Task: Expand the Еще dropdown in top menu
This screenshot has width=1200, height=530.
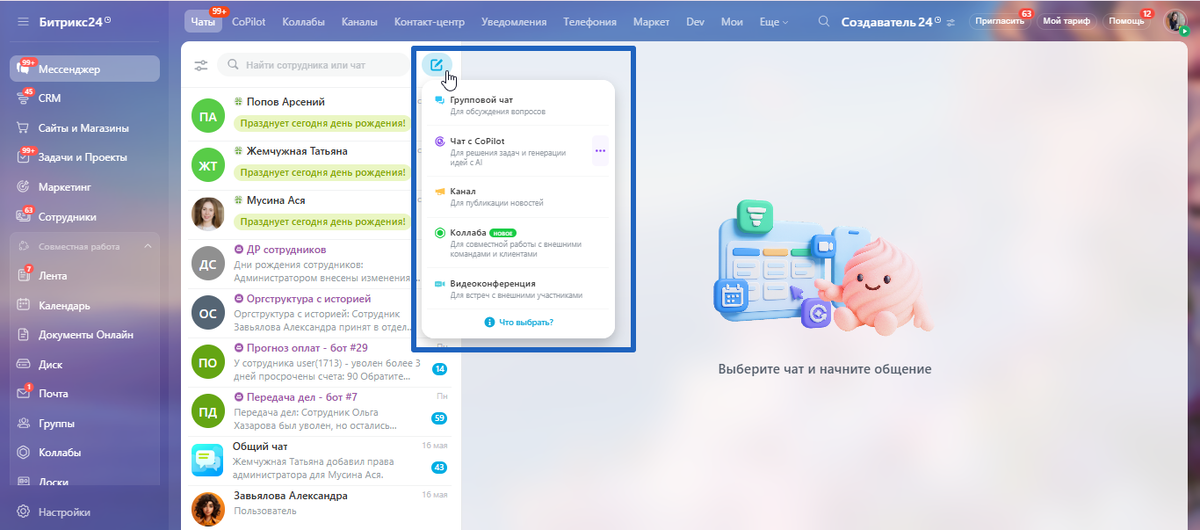Action: point(774,21)
